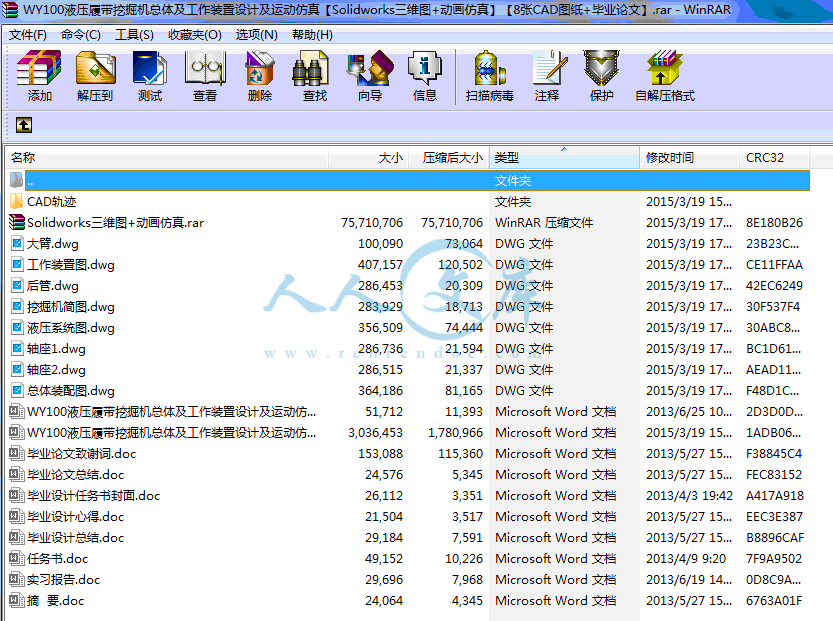Viewport: 833px width, 621px height.
Task: Click the 任务书.doc Word icon
Action: pos(17,558)
